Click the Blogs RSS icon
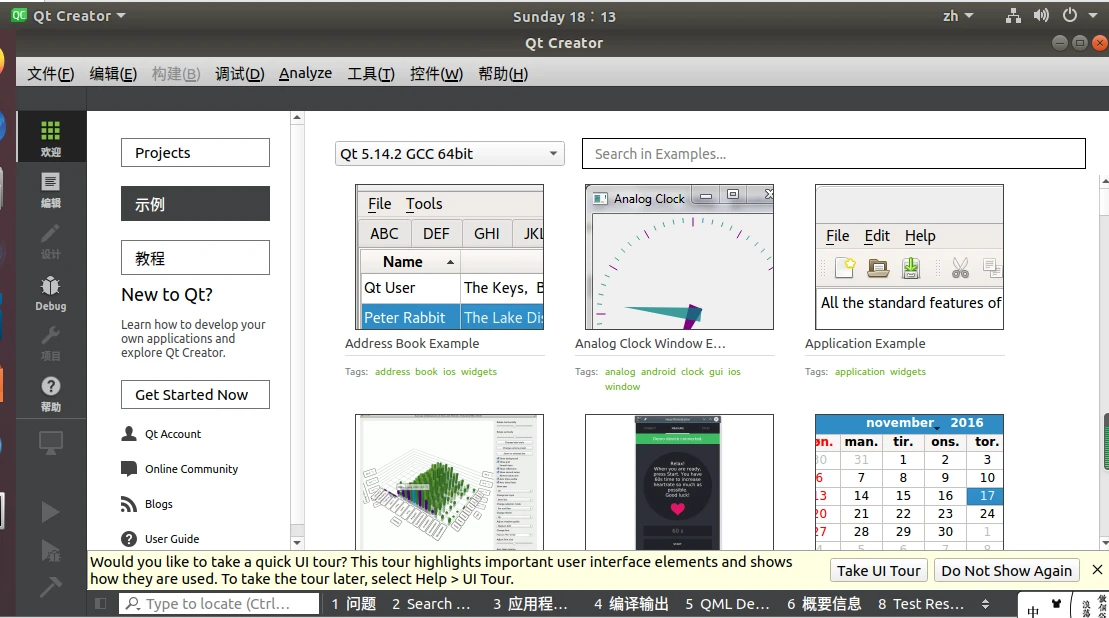The image size is (1109, 618). point(129,503)
